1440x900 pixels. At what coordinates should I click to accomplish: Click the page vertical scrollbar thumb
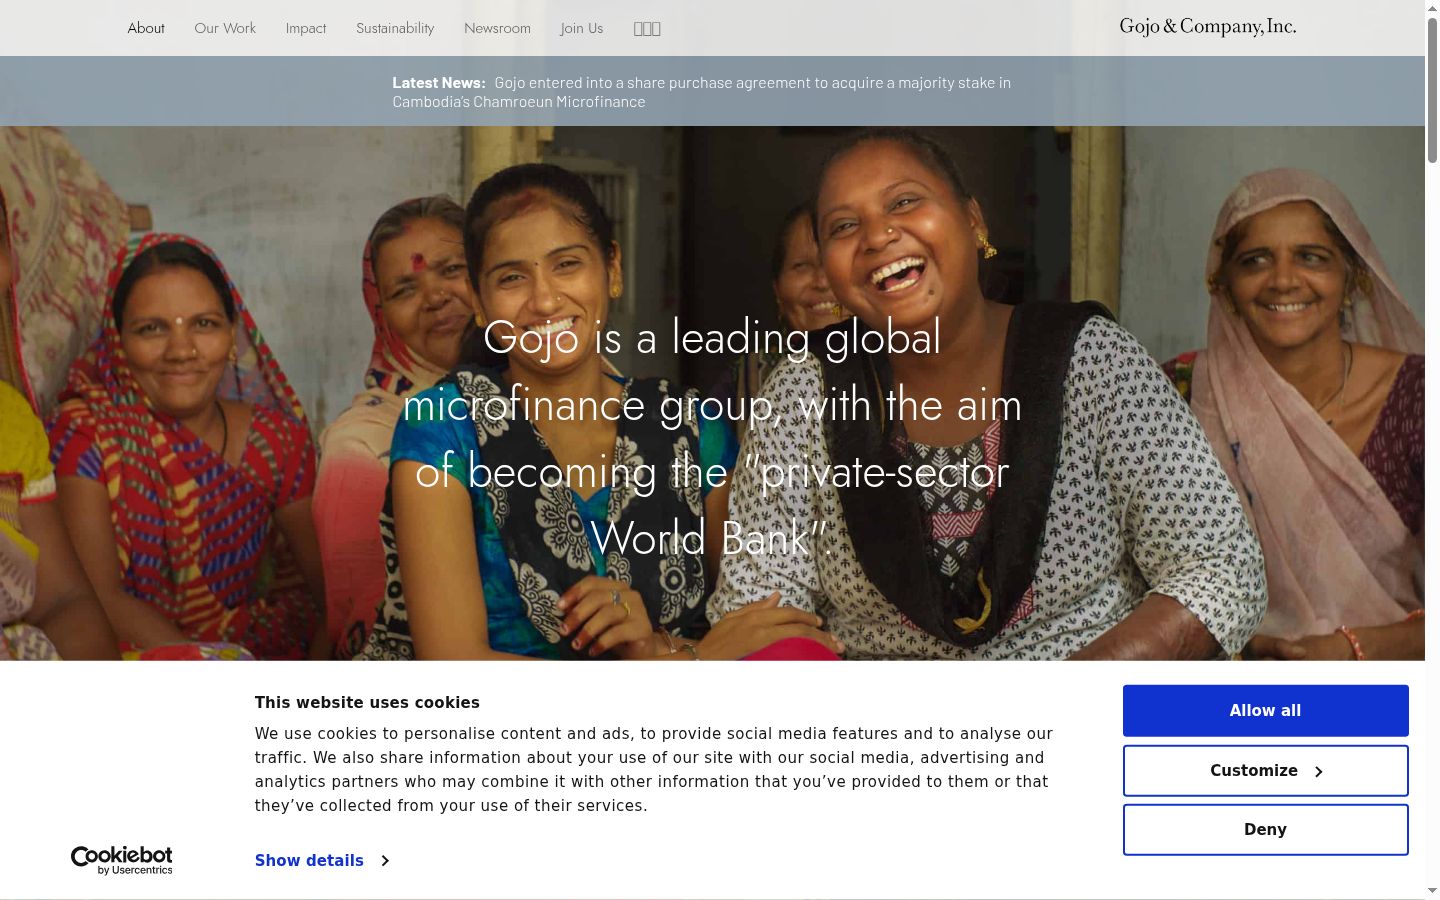(x=1432, y=90)
